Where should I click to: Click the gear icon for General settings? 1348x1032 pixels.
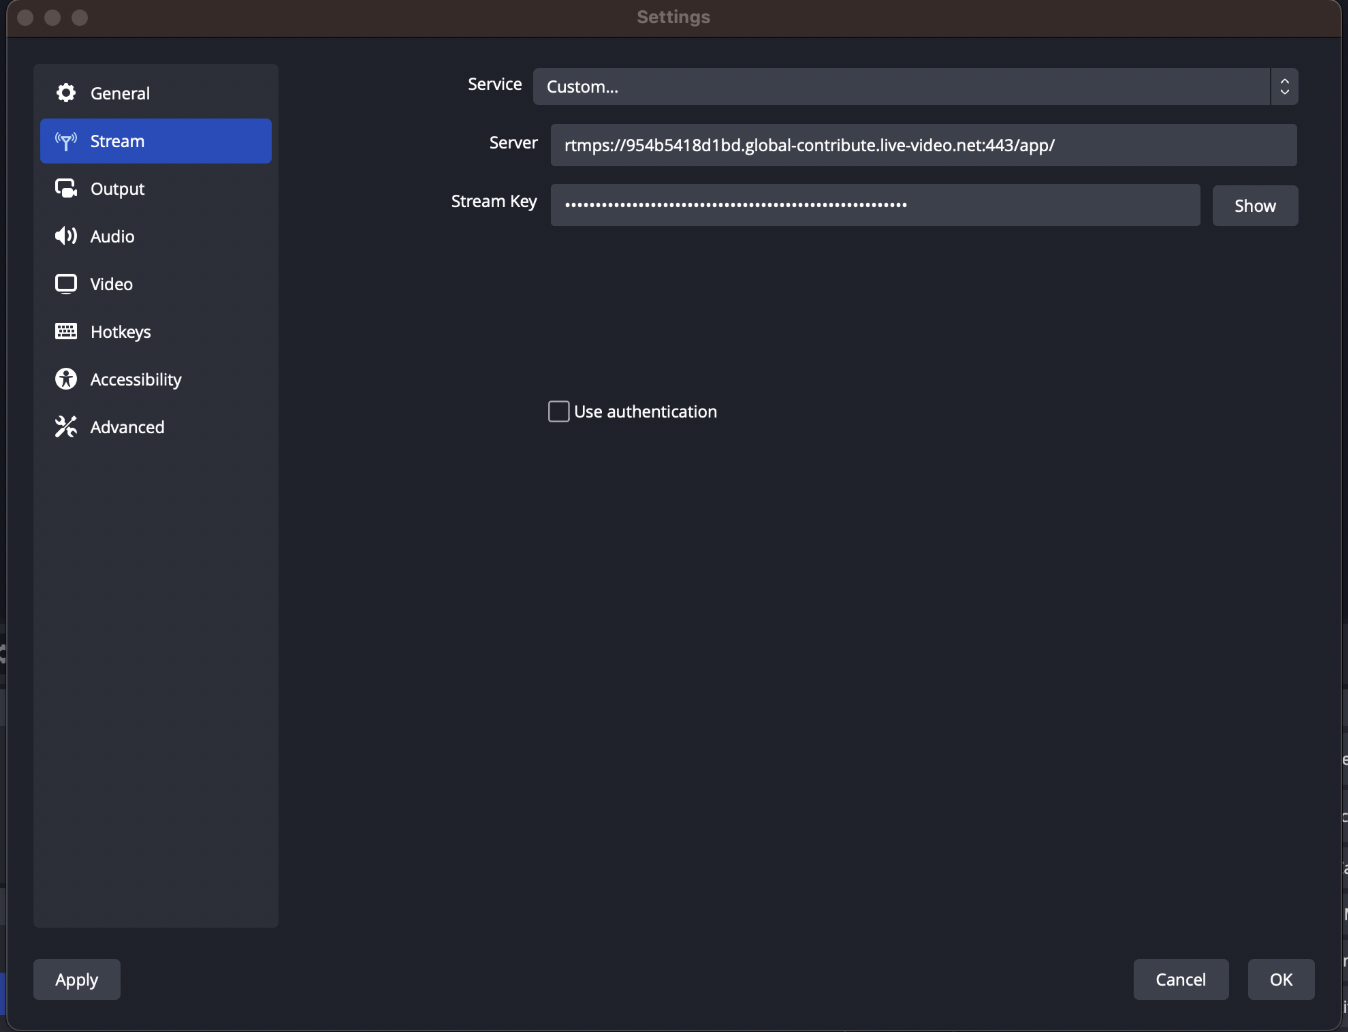click(65, 92)
